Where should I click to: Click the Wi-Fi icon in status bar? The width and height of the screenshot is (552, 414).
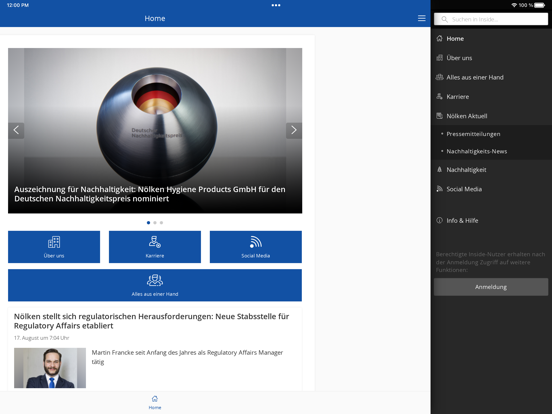tap(514, 5)
